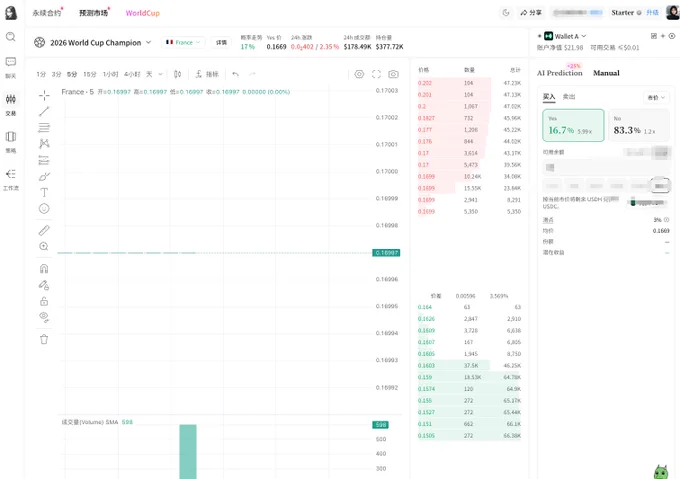Click the user avatar at top right
Image resolution: width=680 pixels, height=479 pixels.
pos(673,13)
